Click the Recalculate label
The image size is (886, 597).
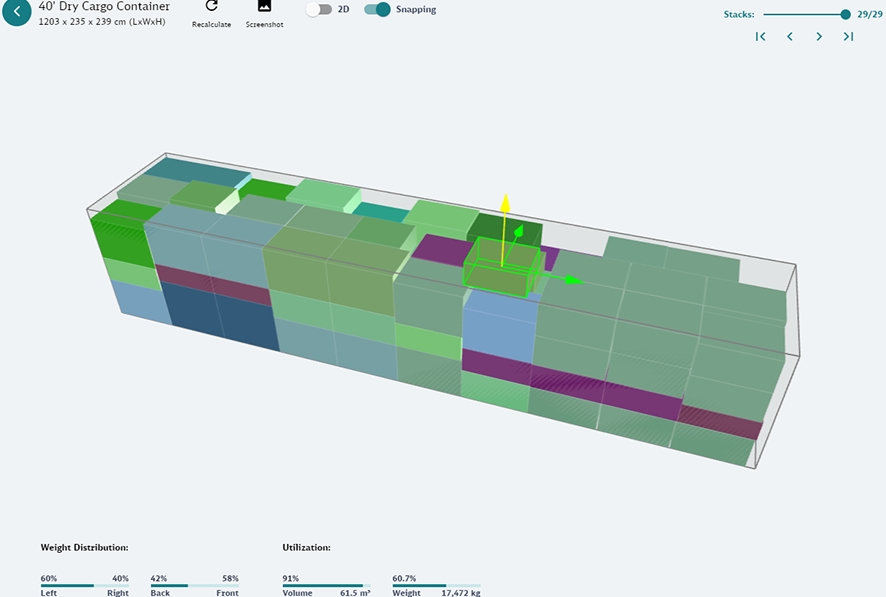pyautogui.click(x=211, y=24)
